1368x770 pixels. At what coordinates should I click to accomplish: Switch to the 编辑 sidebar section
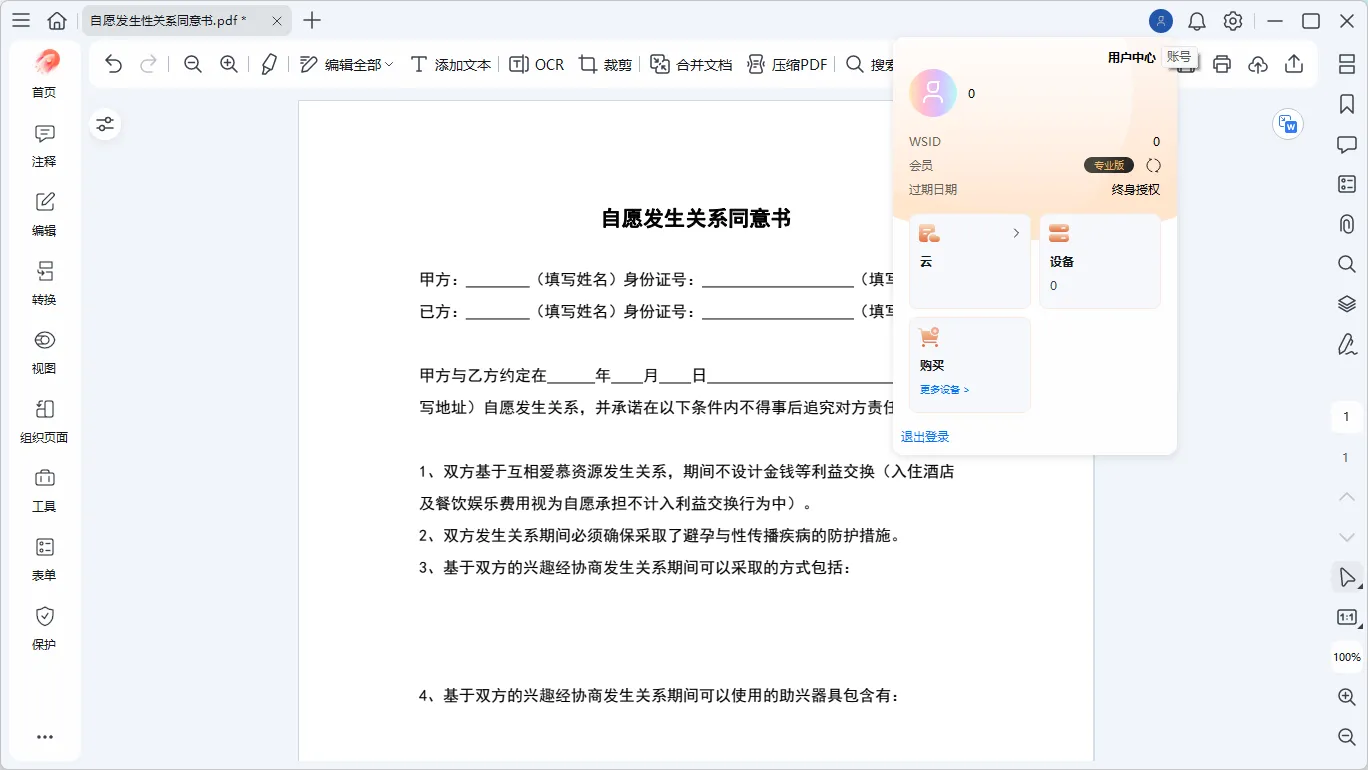pos(44,214)
